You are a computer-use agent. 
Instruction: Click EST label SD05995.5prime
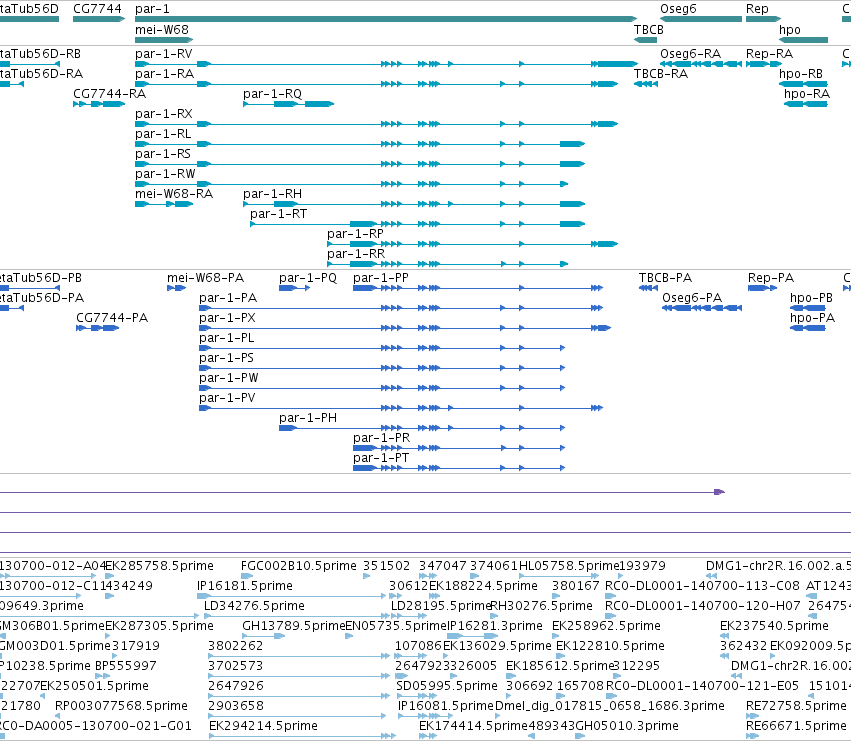447,686
